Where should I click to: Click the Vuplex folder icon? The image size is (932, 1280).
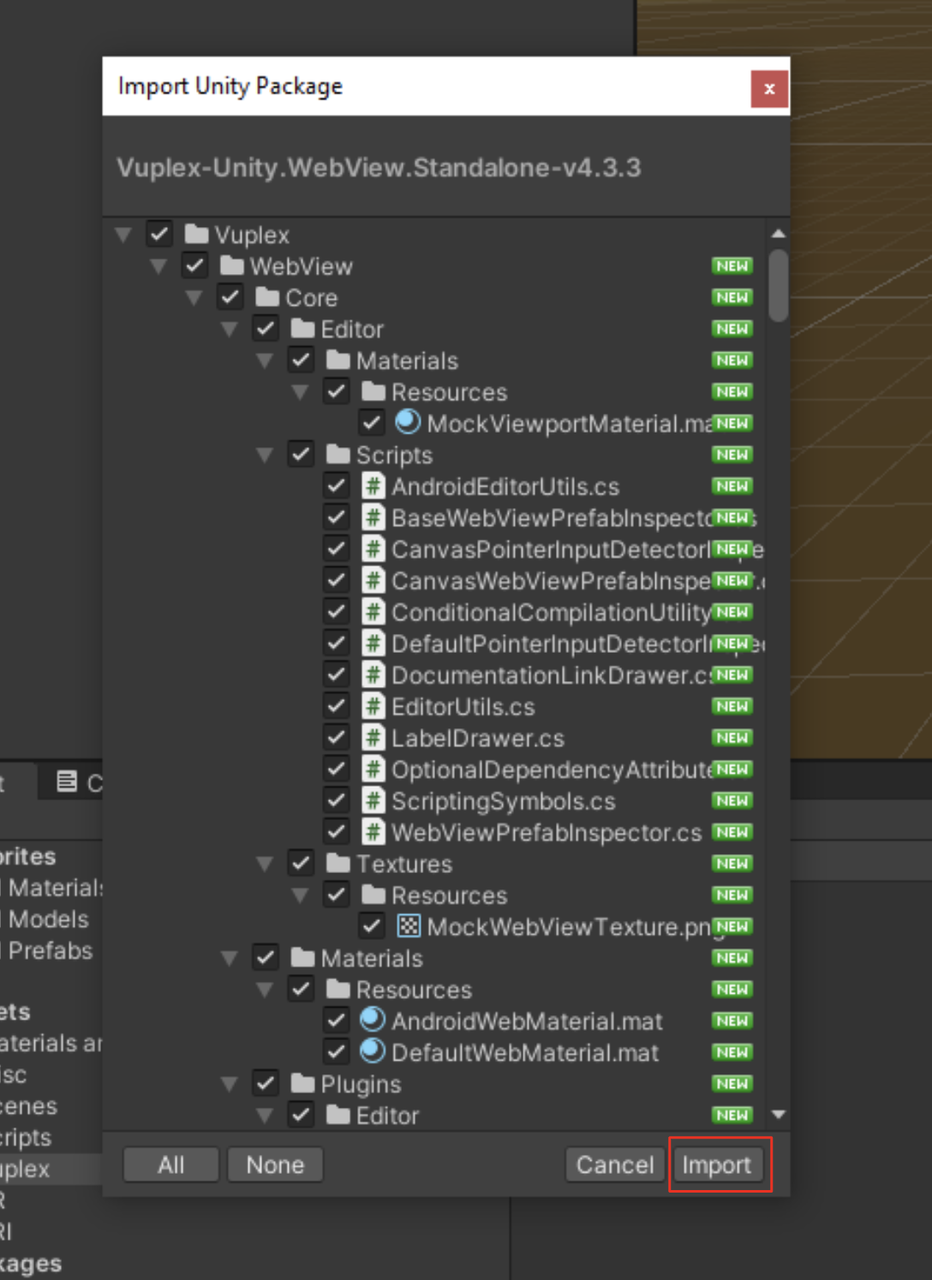196,235
